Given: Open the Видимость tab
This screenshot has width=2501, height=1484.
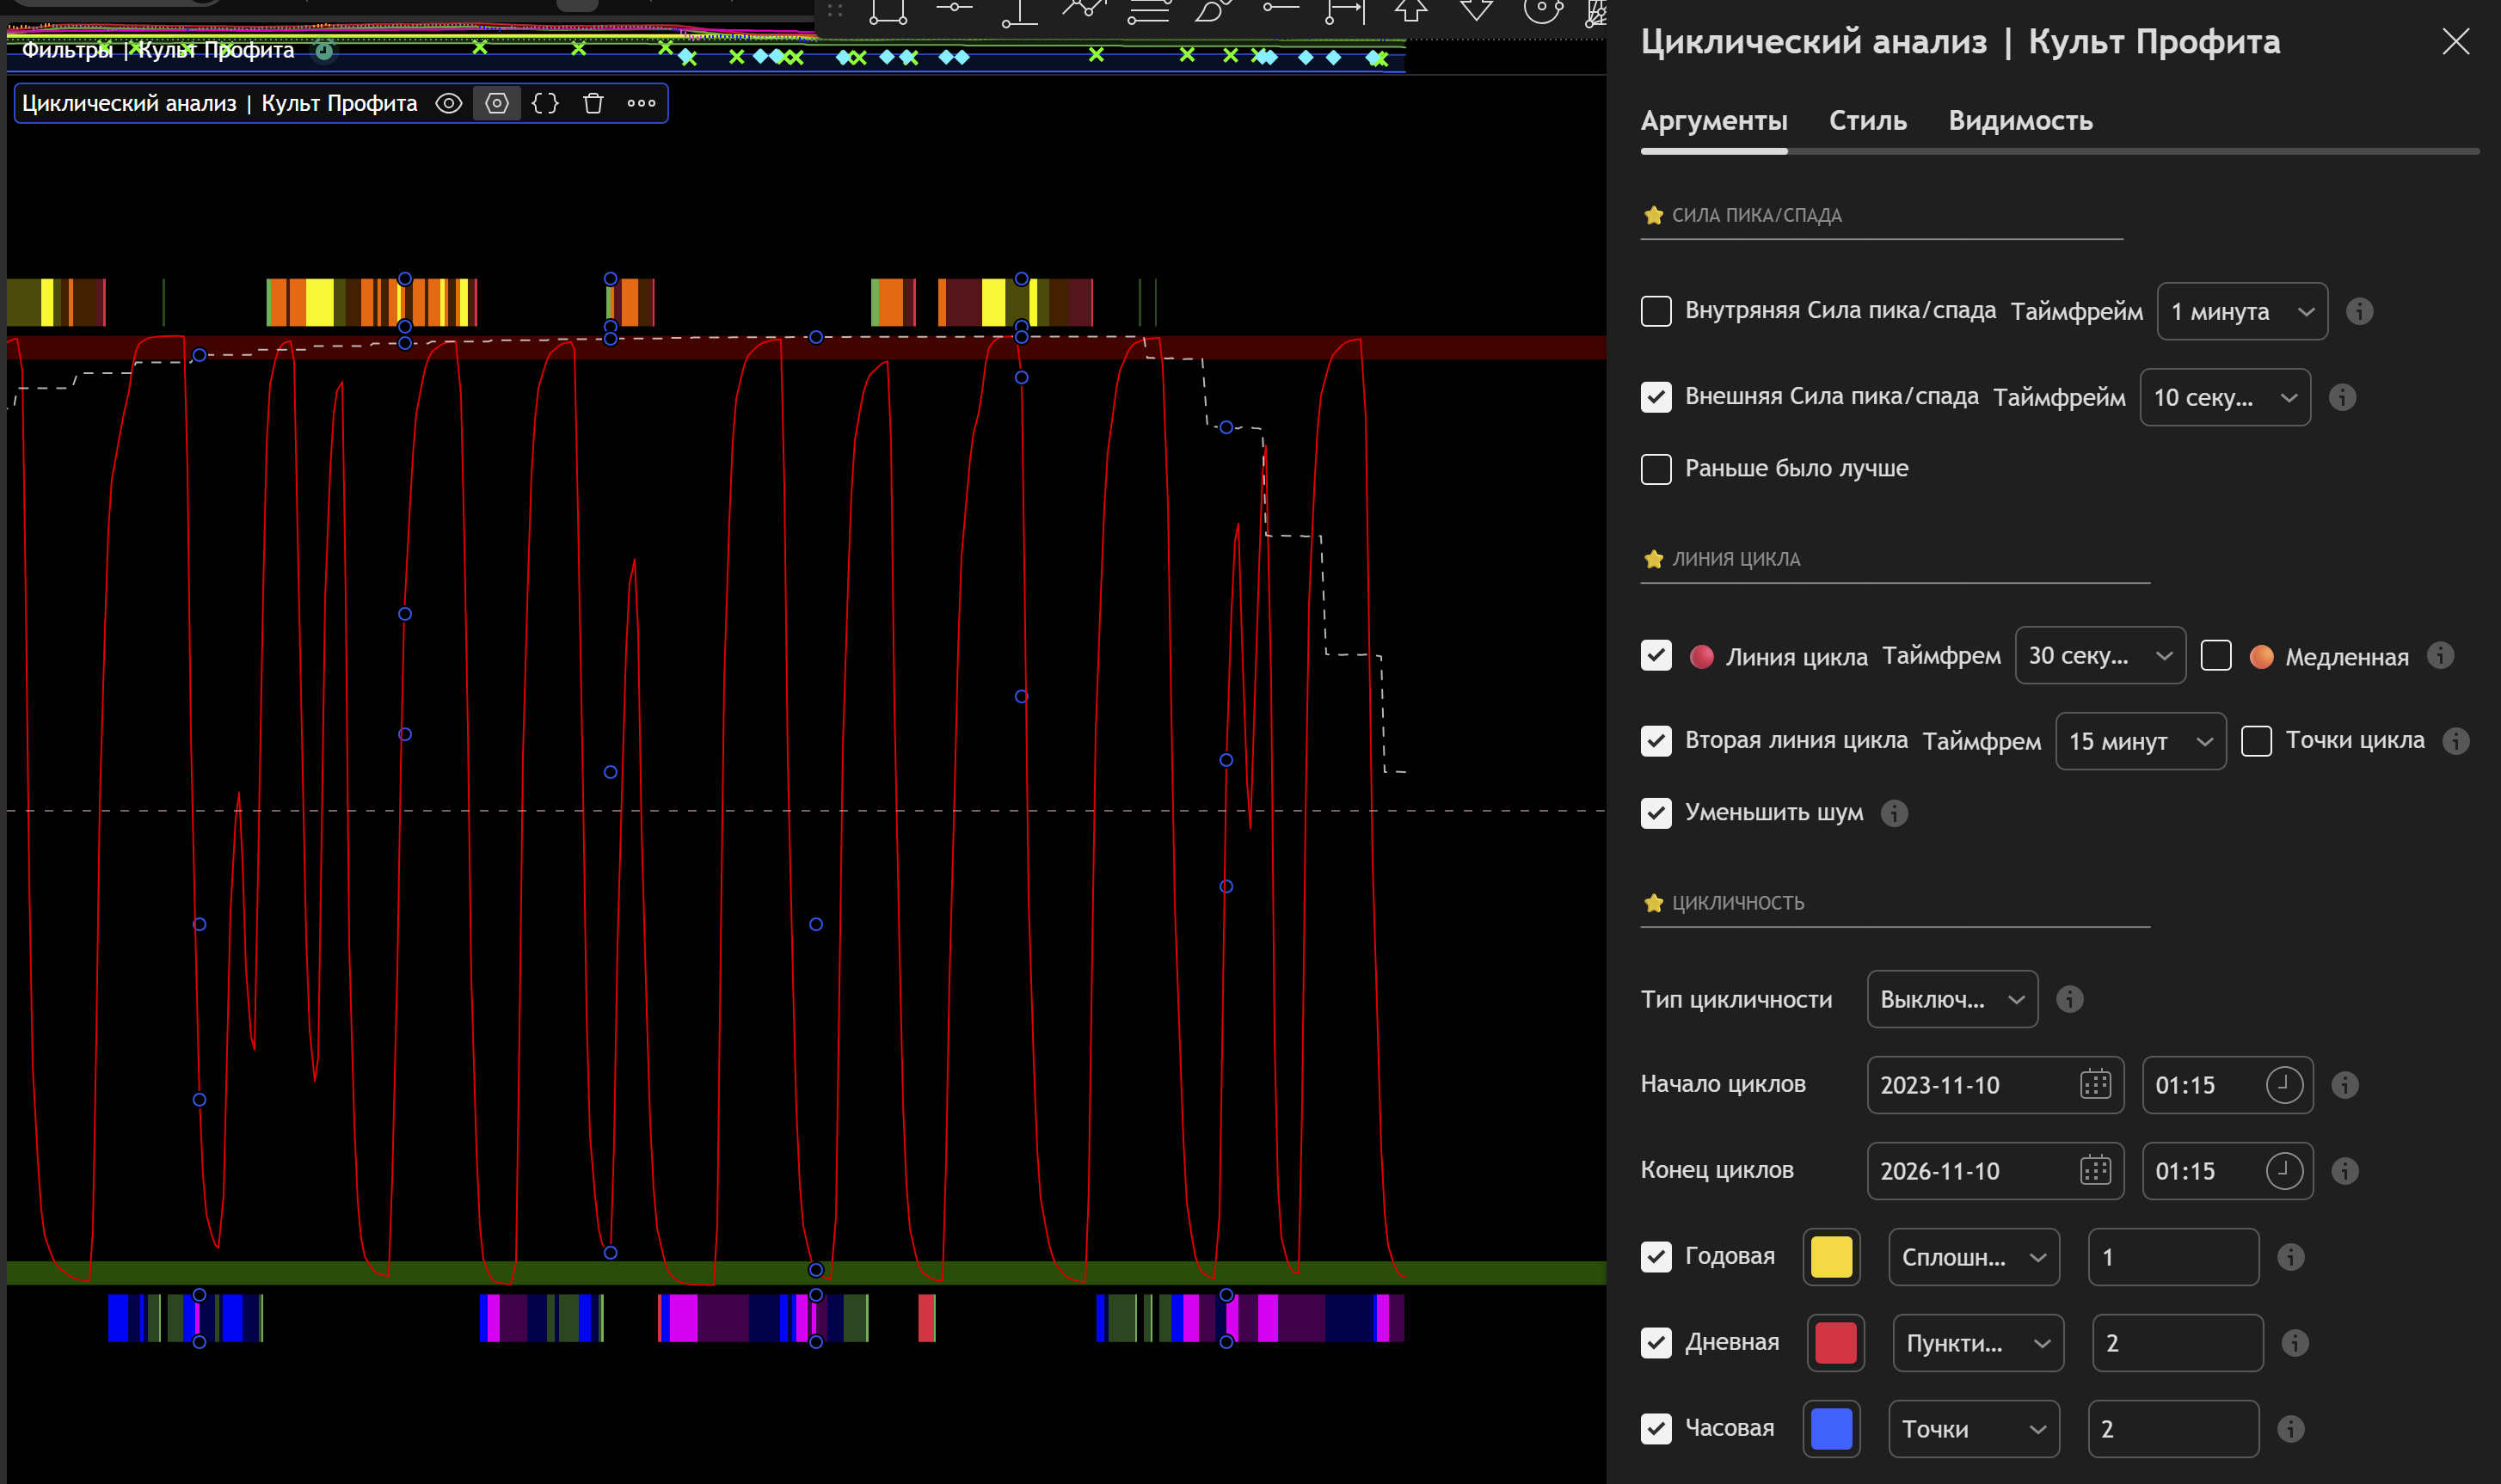Looking at the screenshot, I should (x=2020, y=121).
